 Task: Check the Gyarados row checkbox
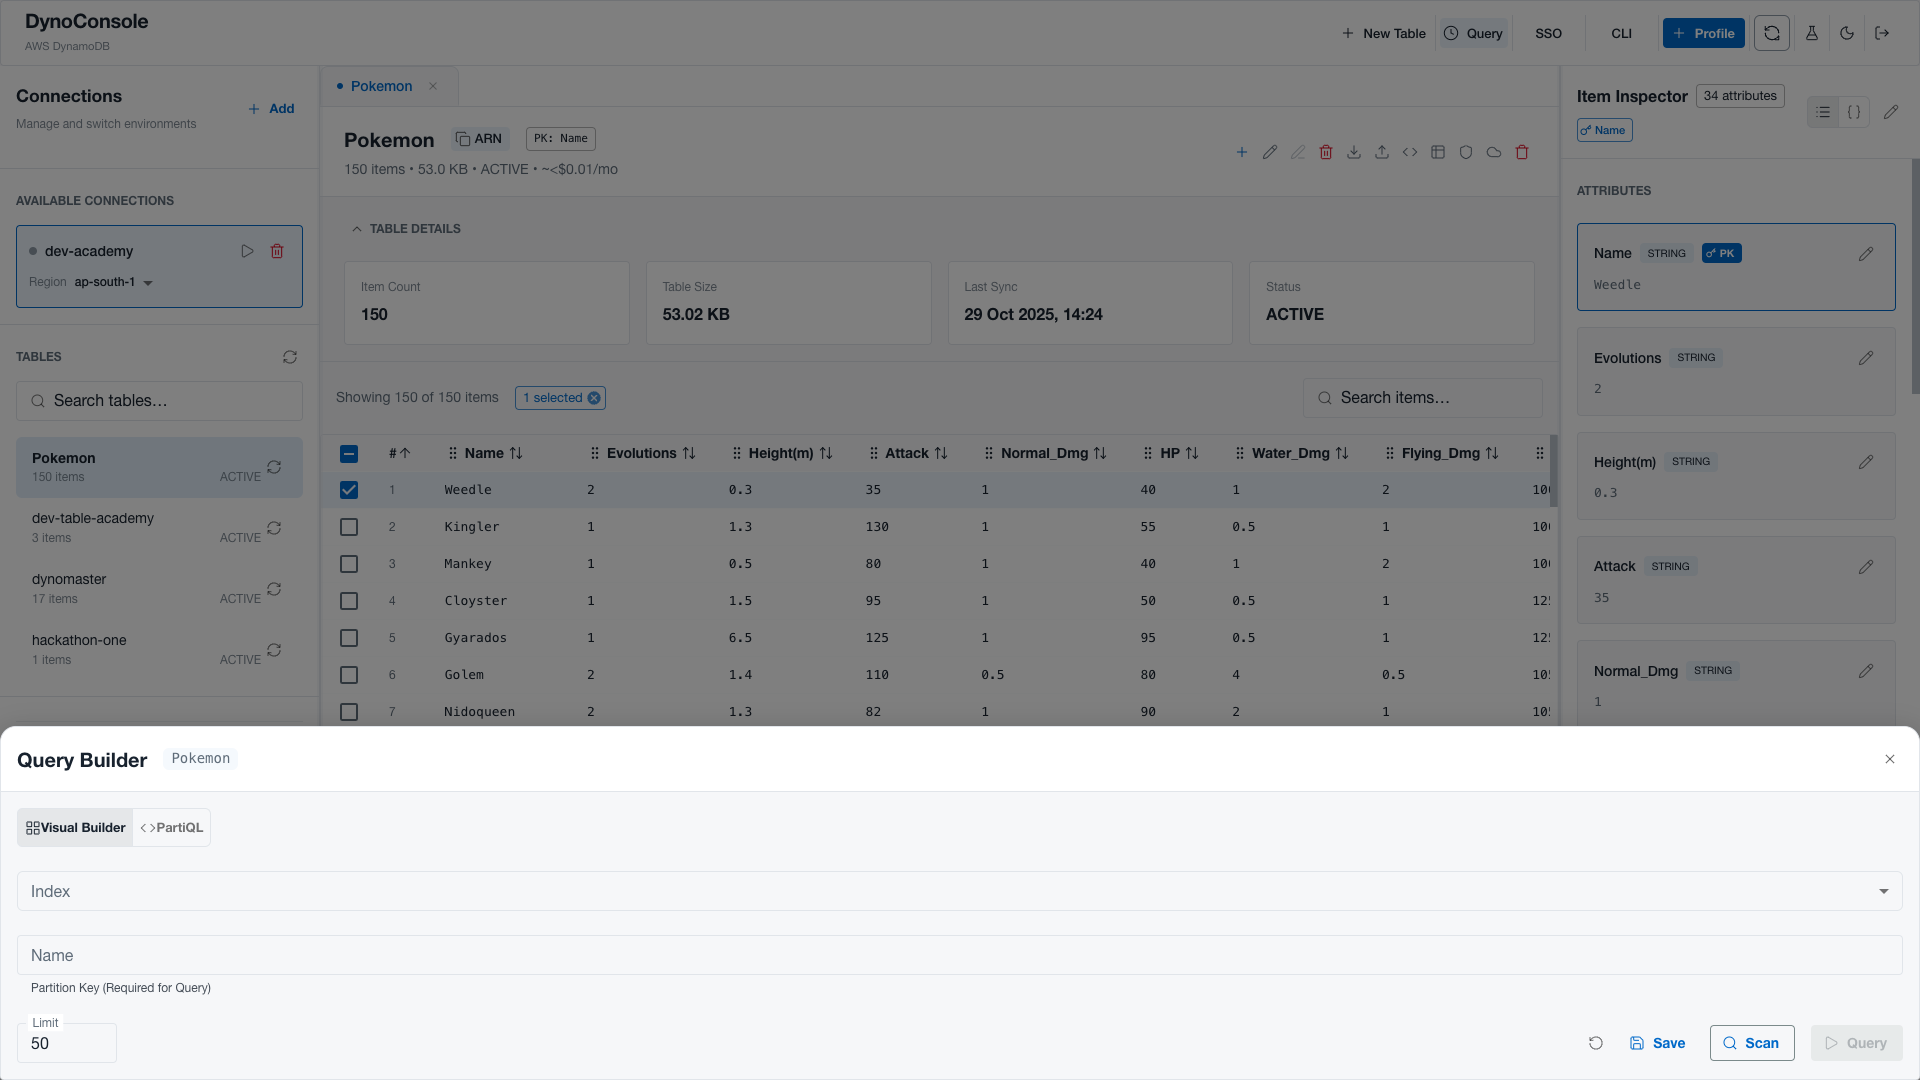pos(349,638)
